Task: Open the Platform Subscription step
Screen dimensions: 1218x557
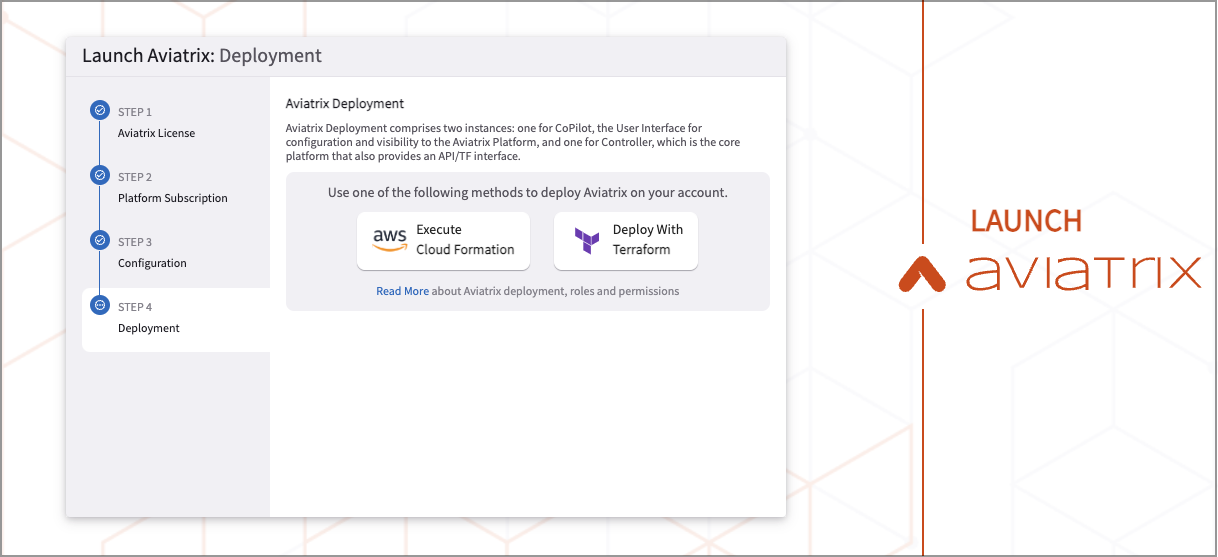Action: pyautogui.click(x=172, y=198)
